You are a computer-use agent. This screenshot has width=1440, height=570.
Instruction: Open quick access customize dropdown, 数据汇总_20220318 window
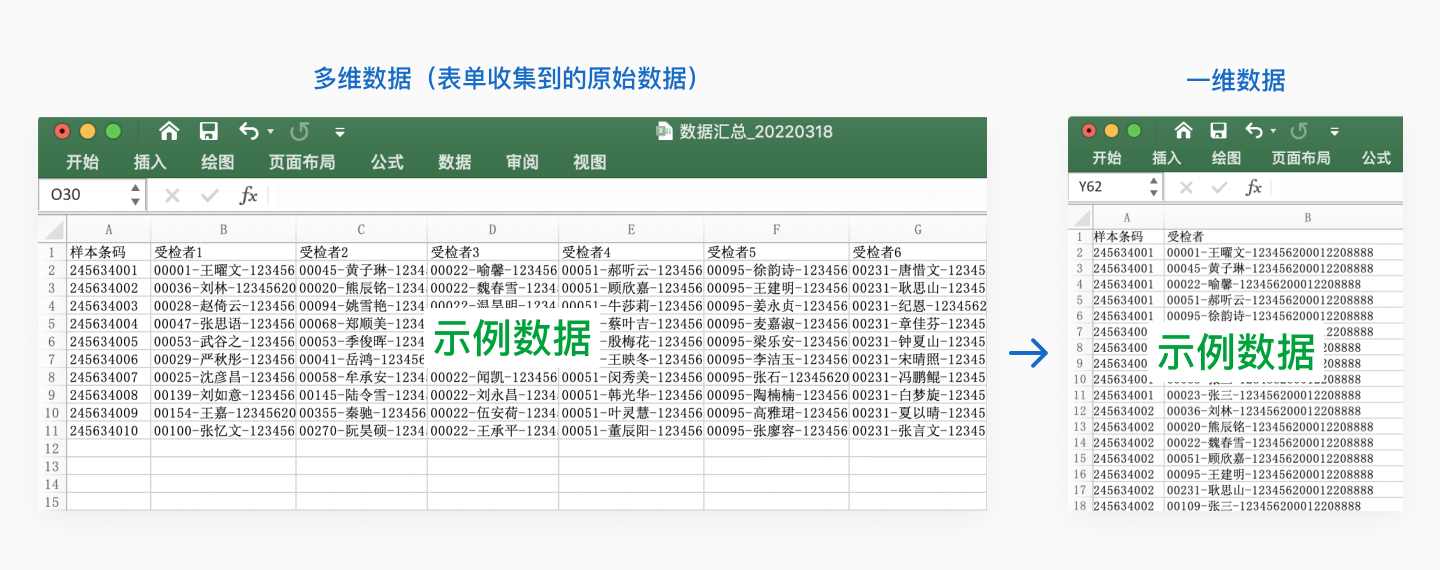coord(340,132)
